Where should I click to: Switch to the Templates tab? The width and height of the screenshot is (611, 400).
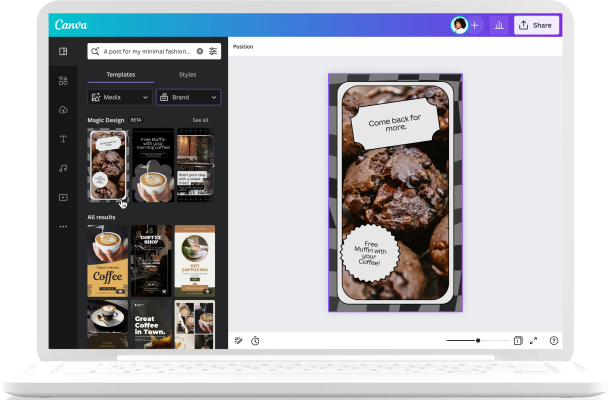tap(120, 75)
